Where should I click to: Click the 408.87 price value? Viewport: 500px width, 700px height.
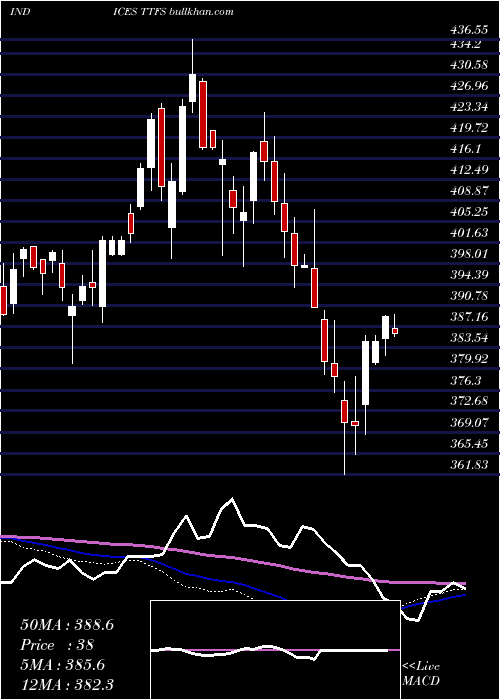(x=469, y=191)
